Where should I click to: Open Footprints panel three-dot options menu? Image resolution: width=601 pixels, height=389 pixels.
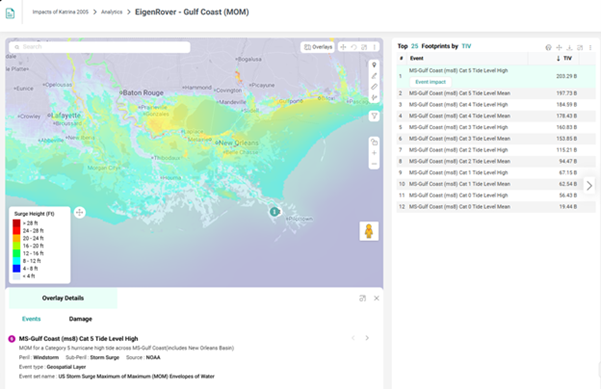click(590, 48)
